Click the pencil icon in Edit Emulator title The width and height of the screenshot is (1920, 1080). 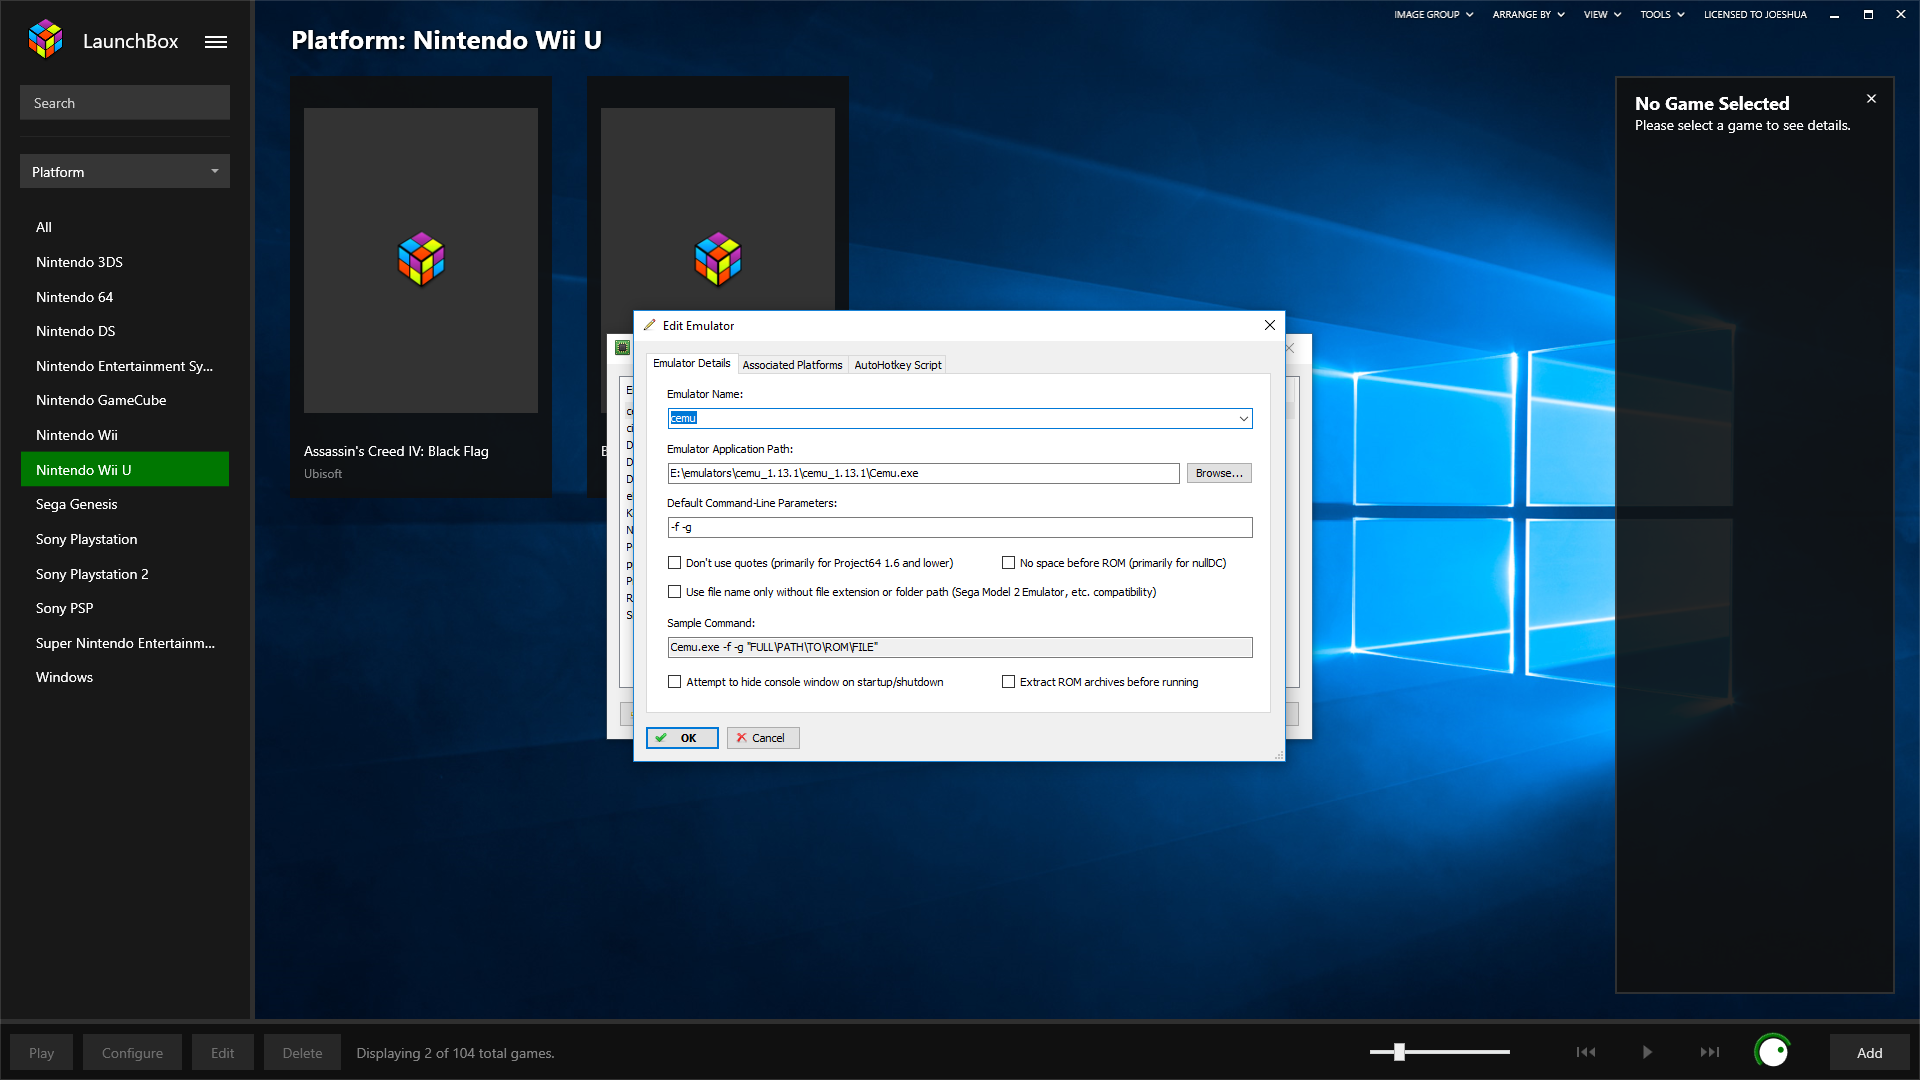(x=649, y=325)
